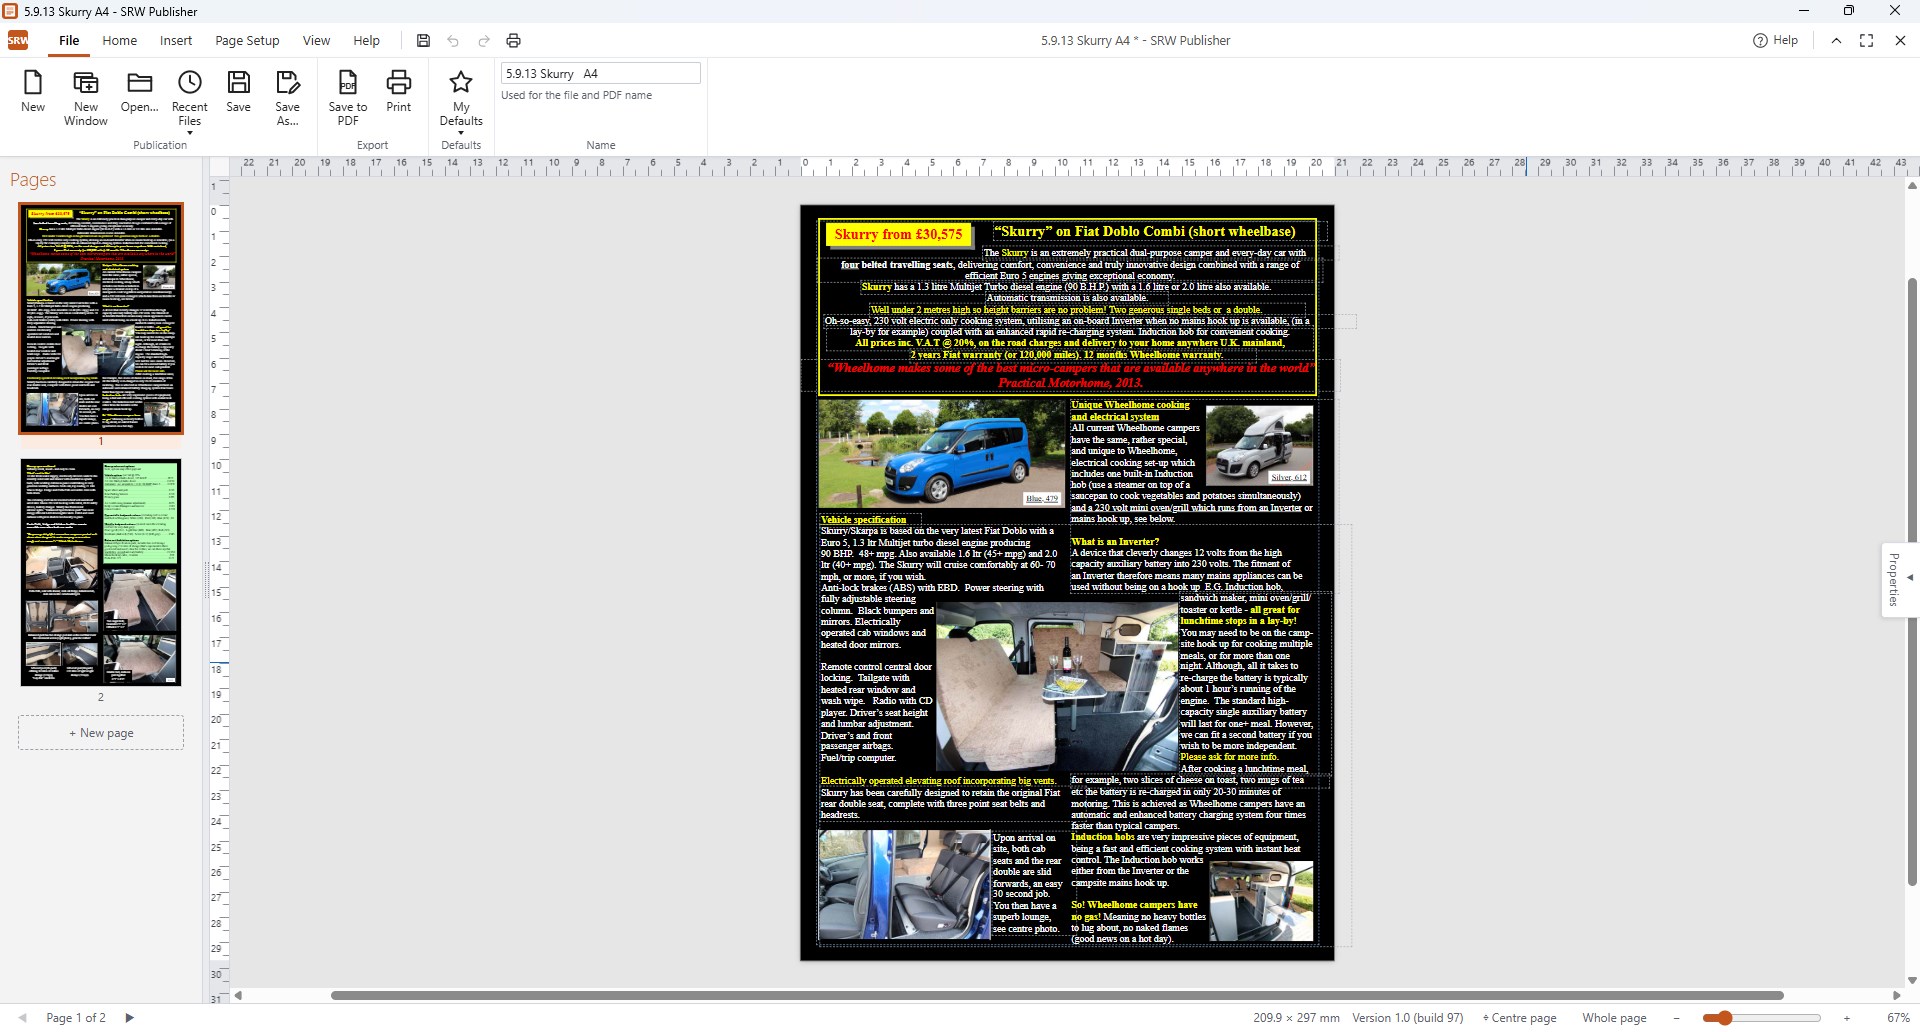Click the quick-access print icon
The width and height of the screenshot is (1920, 1032).
[x=514, y=41]
